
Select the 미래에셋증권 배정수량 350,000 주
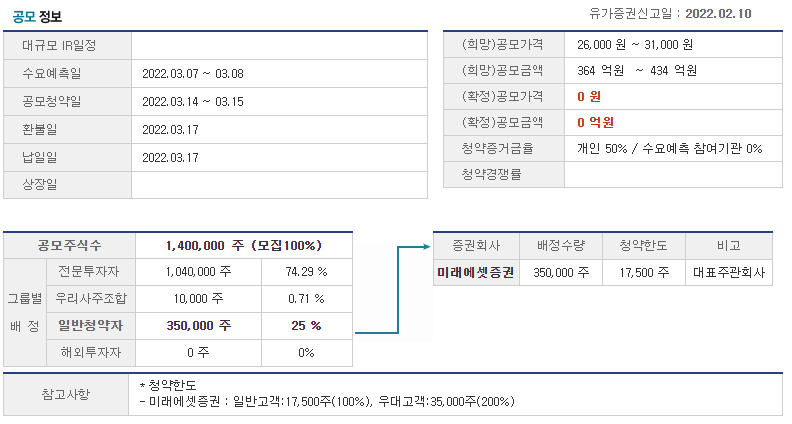point(561,272)
